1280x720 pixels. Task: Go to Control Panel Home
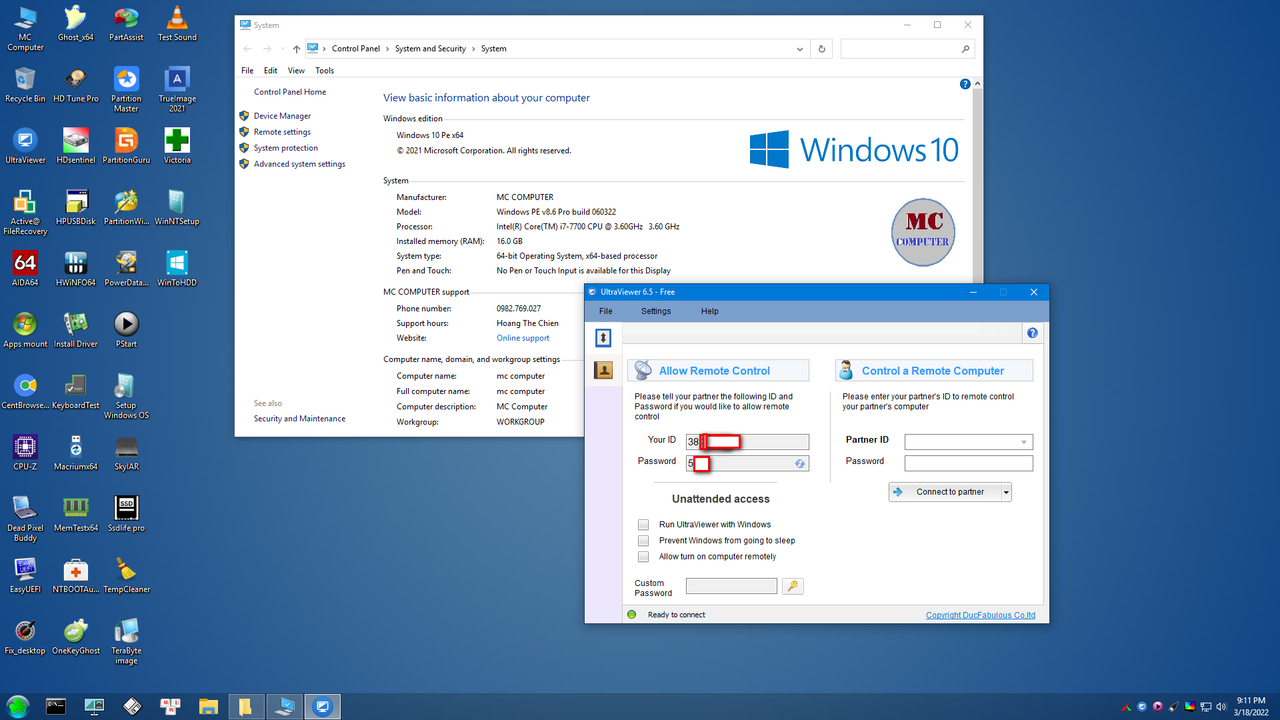coord(290,92)
